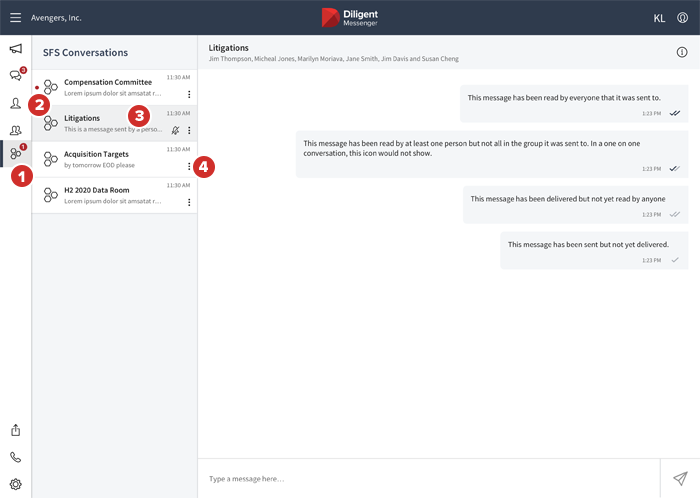700x498 pixels.
Task: Open the announcements megaphone icon
Action: pyautogui.click(x=16, y=49)
